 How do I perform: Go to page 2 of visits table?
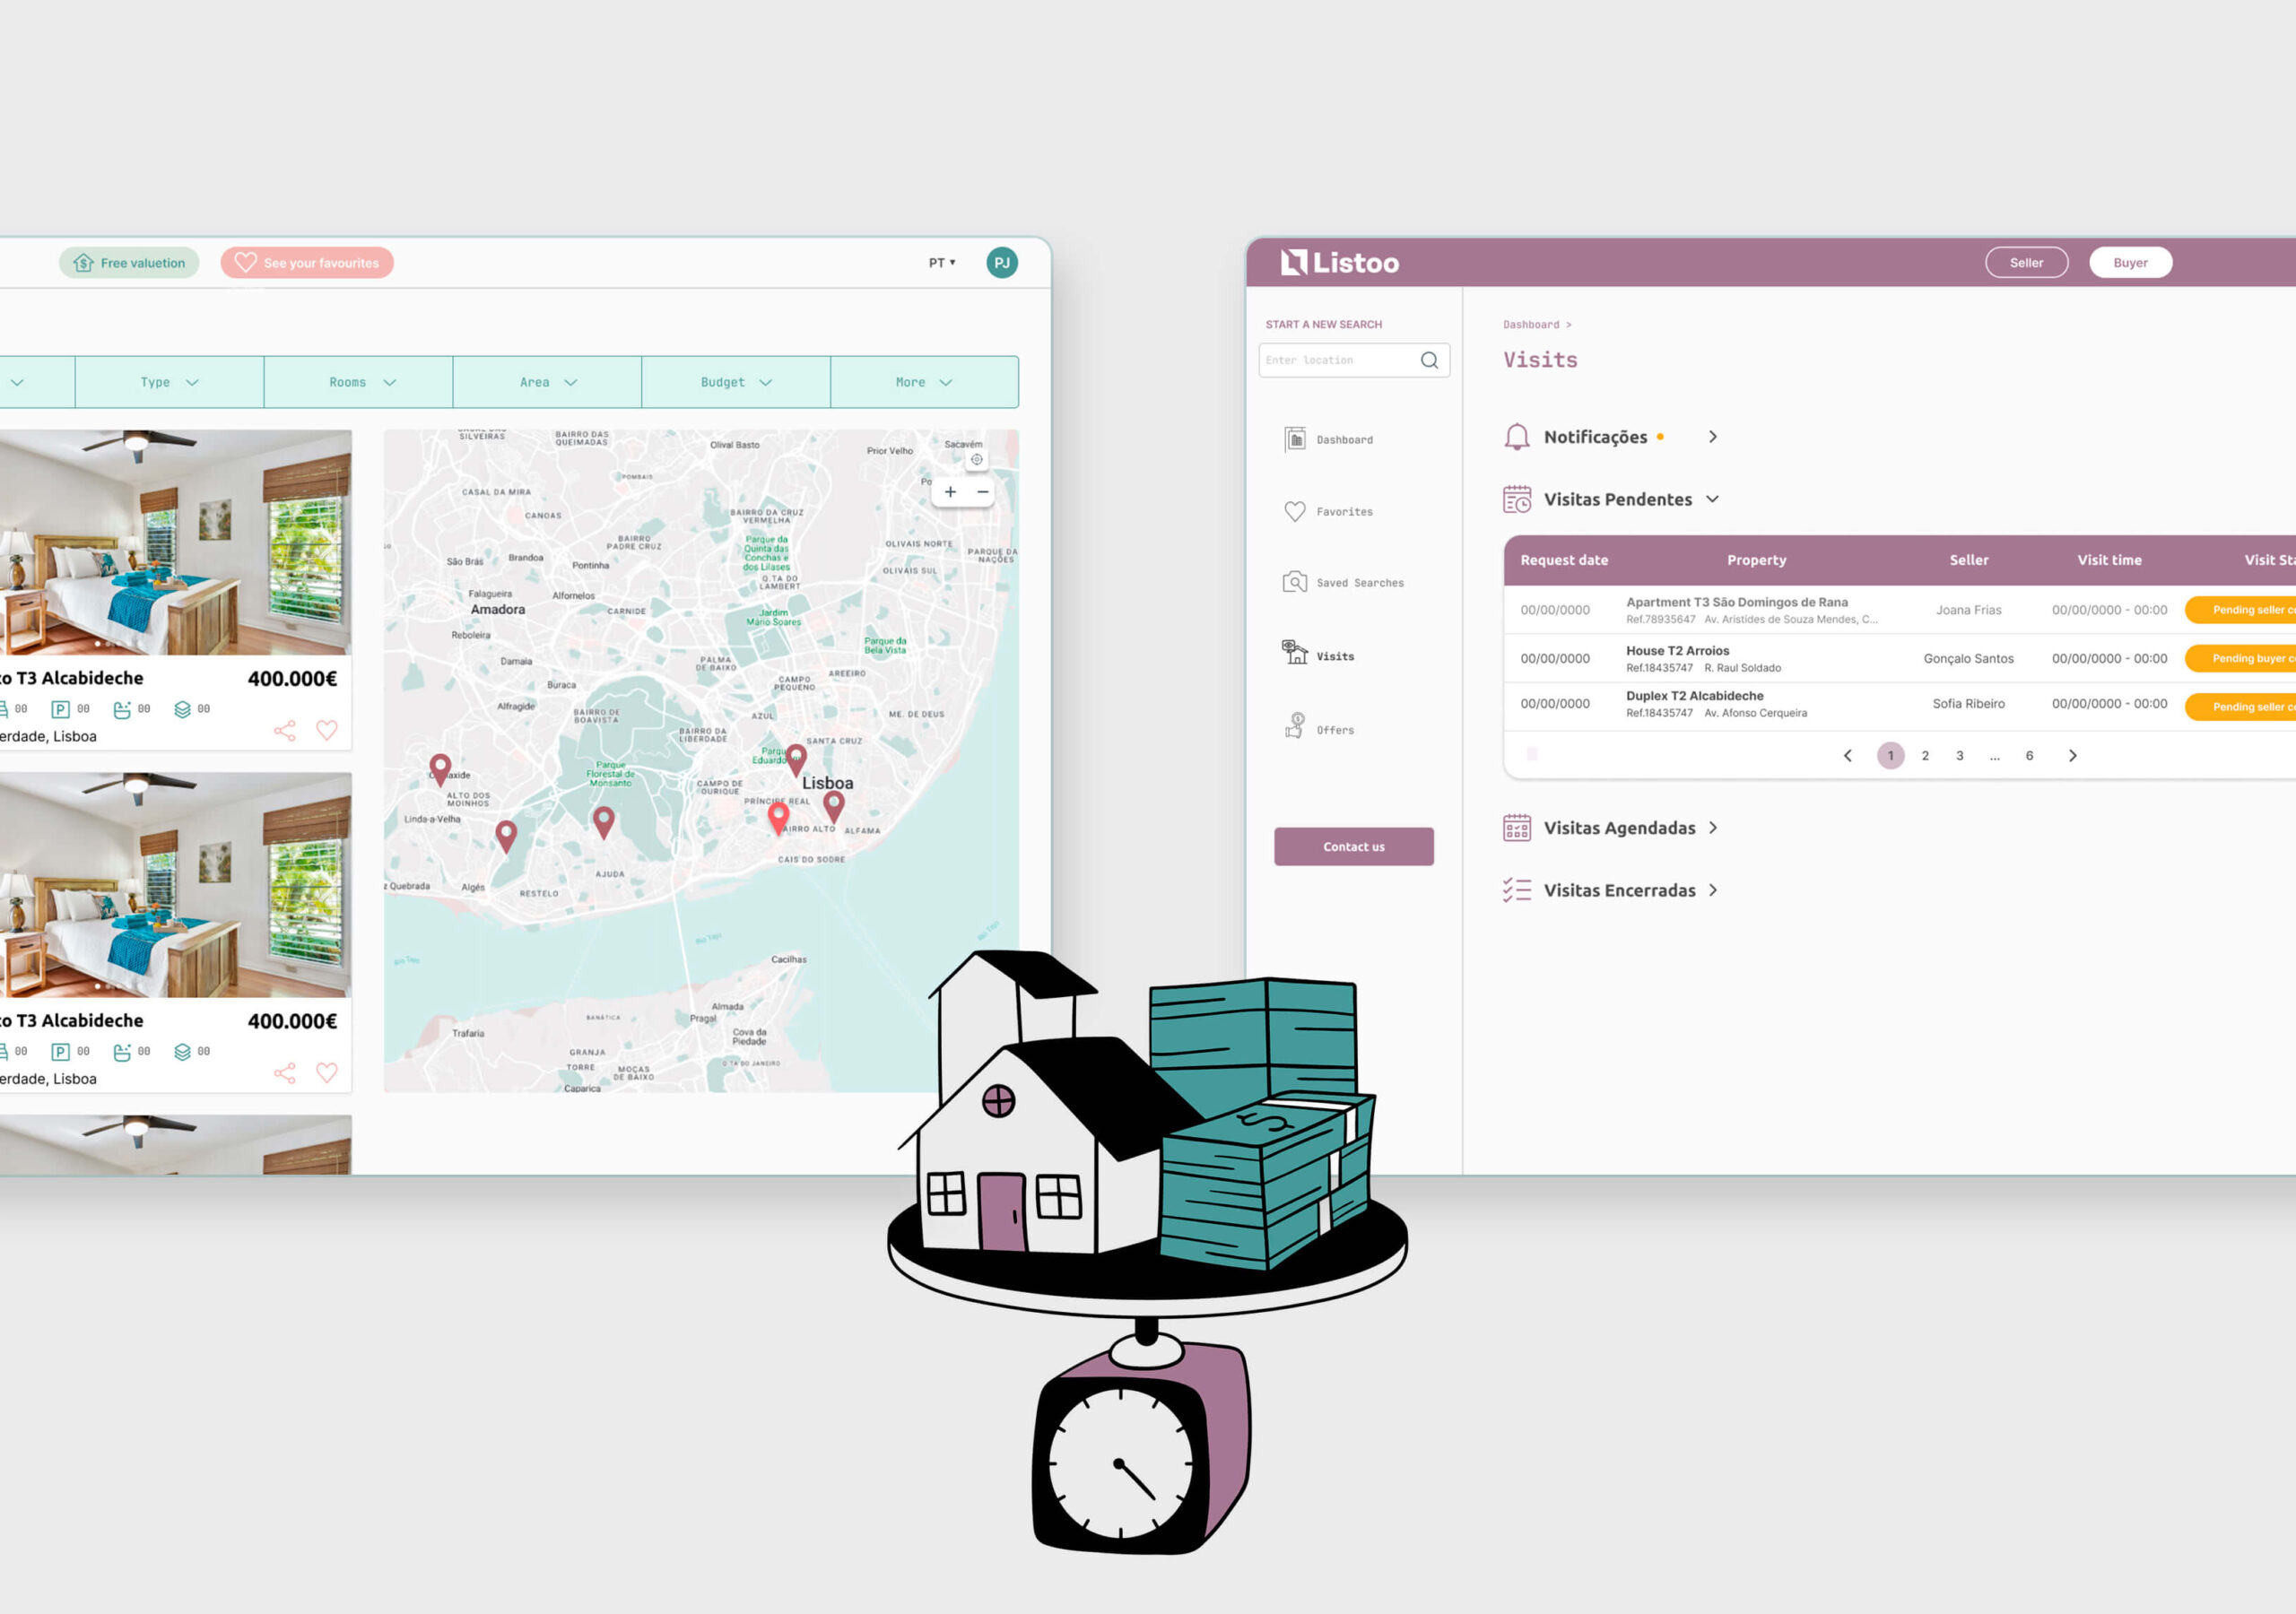click(1924, 756)
